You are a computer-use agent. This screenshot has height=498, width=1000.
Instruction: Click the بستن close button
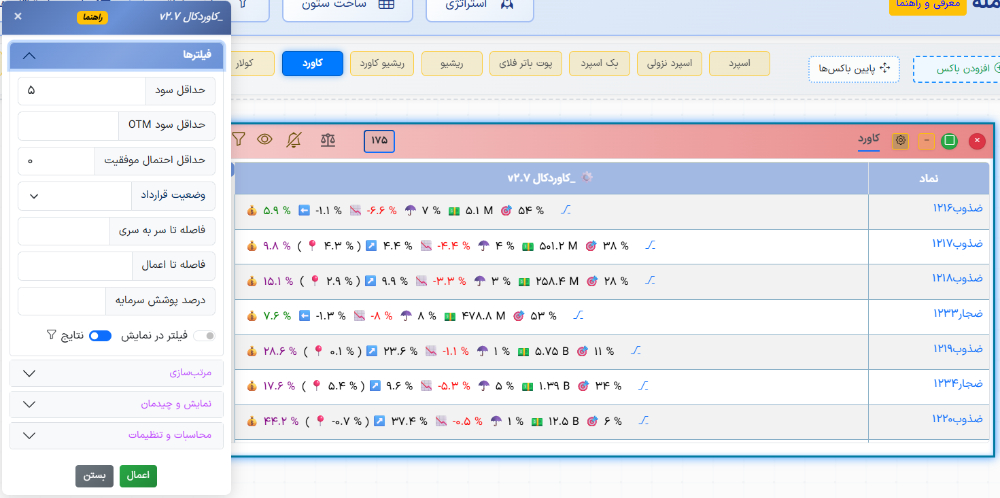coord(94,476)
